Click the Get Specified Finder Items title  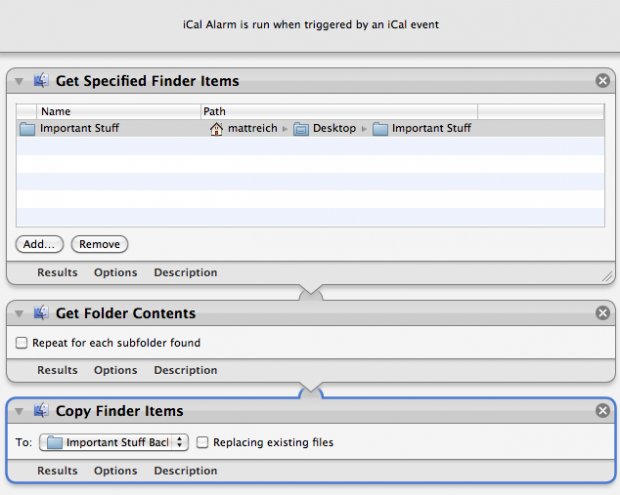point(147,81)
